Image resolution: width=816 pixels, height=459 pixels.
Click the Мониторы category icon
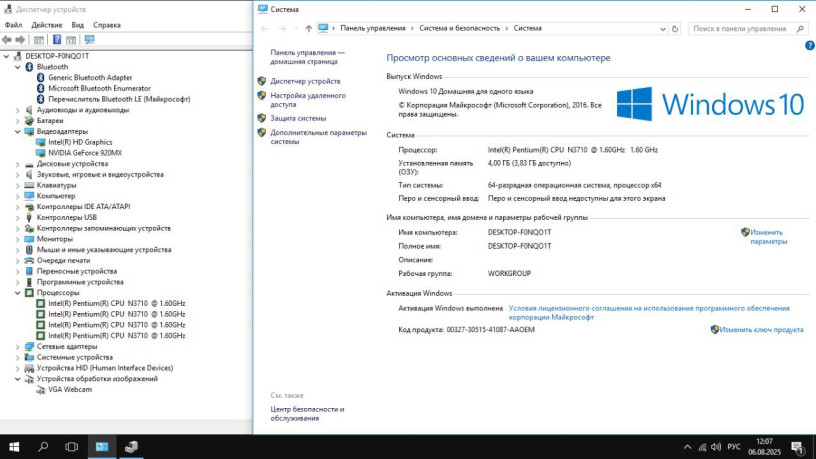coord(29,239)
